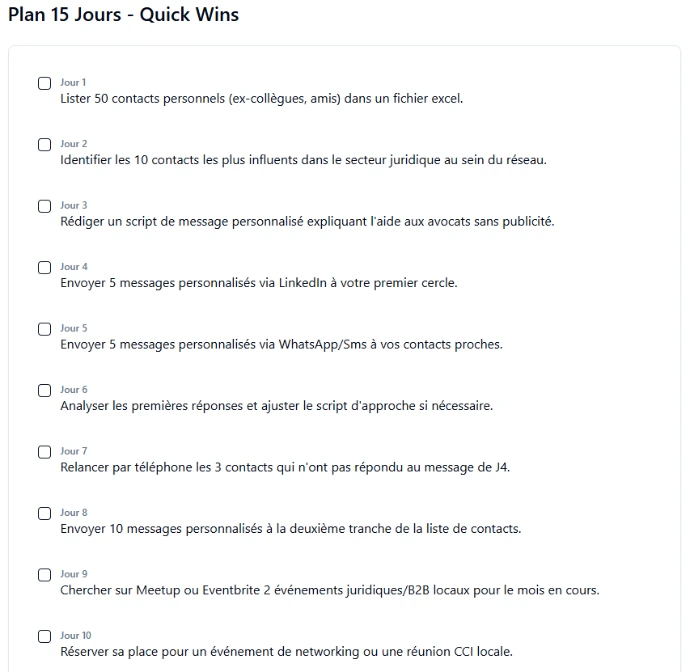Click the LinkedIn messages task description

[x=258, y=283]
